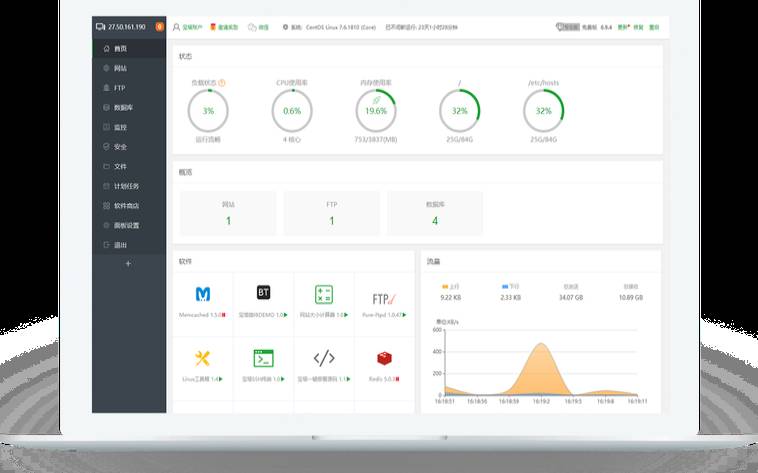Click the 修复 link in top bar

pyautogui.click(x=638, y=27)
